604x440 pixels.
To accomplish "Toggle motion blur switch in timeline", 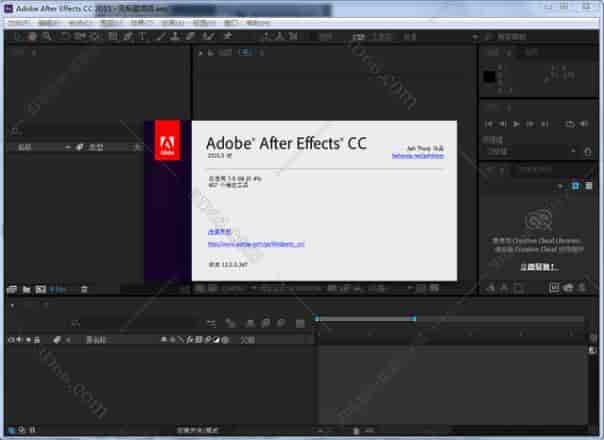I will click(208, 340).
